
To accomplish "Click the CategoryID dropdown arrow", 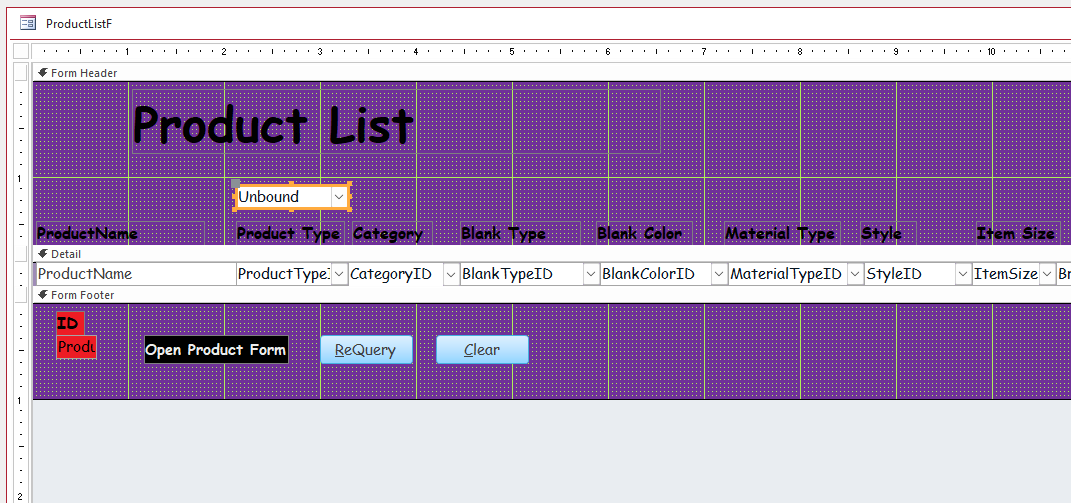I will (x=451, y=274).
